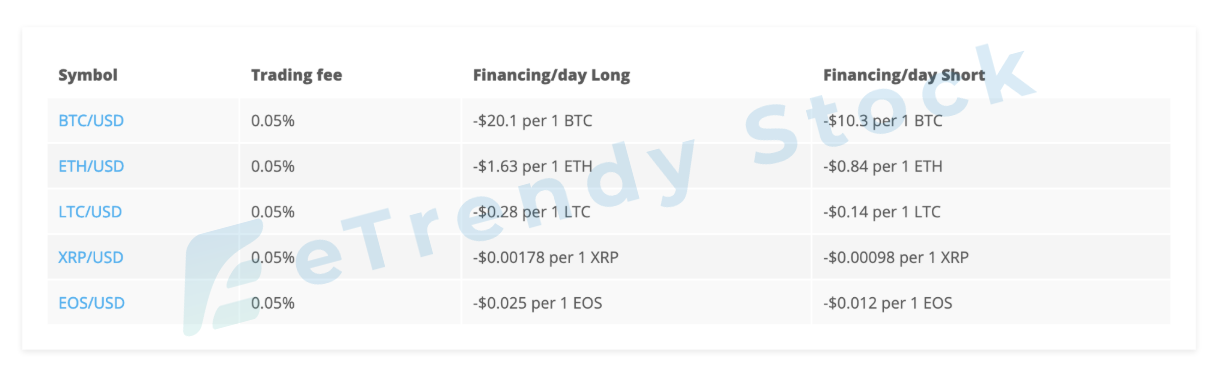Select the -$0.00178 per 1 XRP cell
This screenshot has height=380, width=1220.
pos(636,257)
